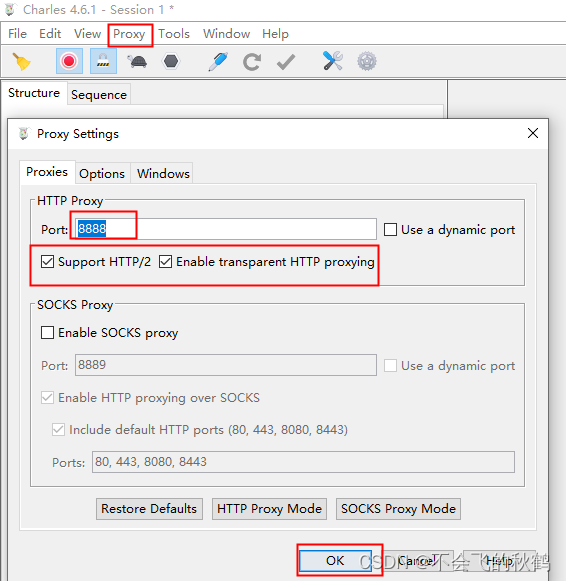The image size is (566, 581).
Task: Open the settings gear icon
Action: (367, 62)
